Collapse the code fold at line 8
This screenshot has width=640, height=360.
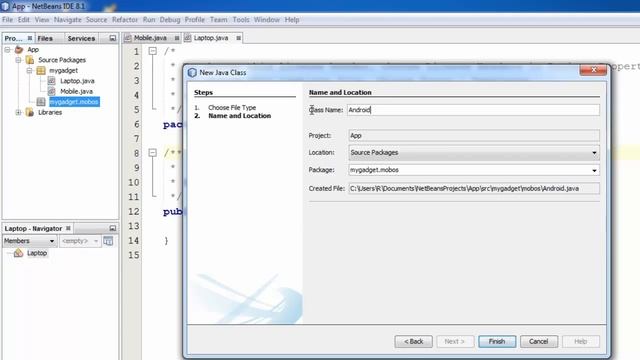point(153,153)
